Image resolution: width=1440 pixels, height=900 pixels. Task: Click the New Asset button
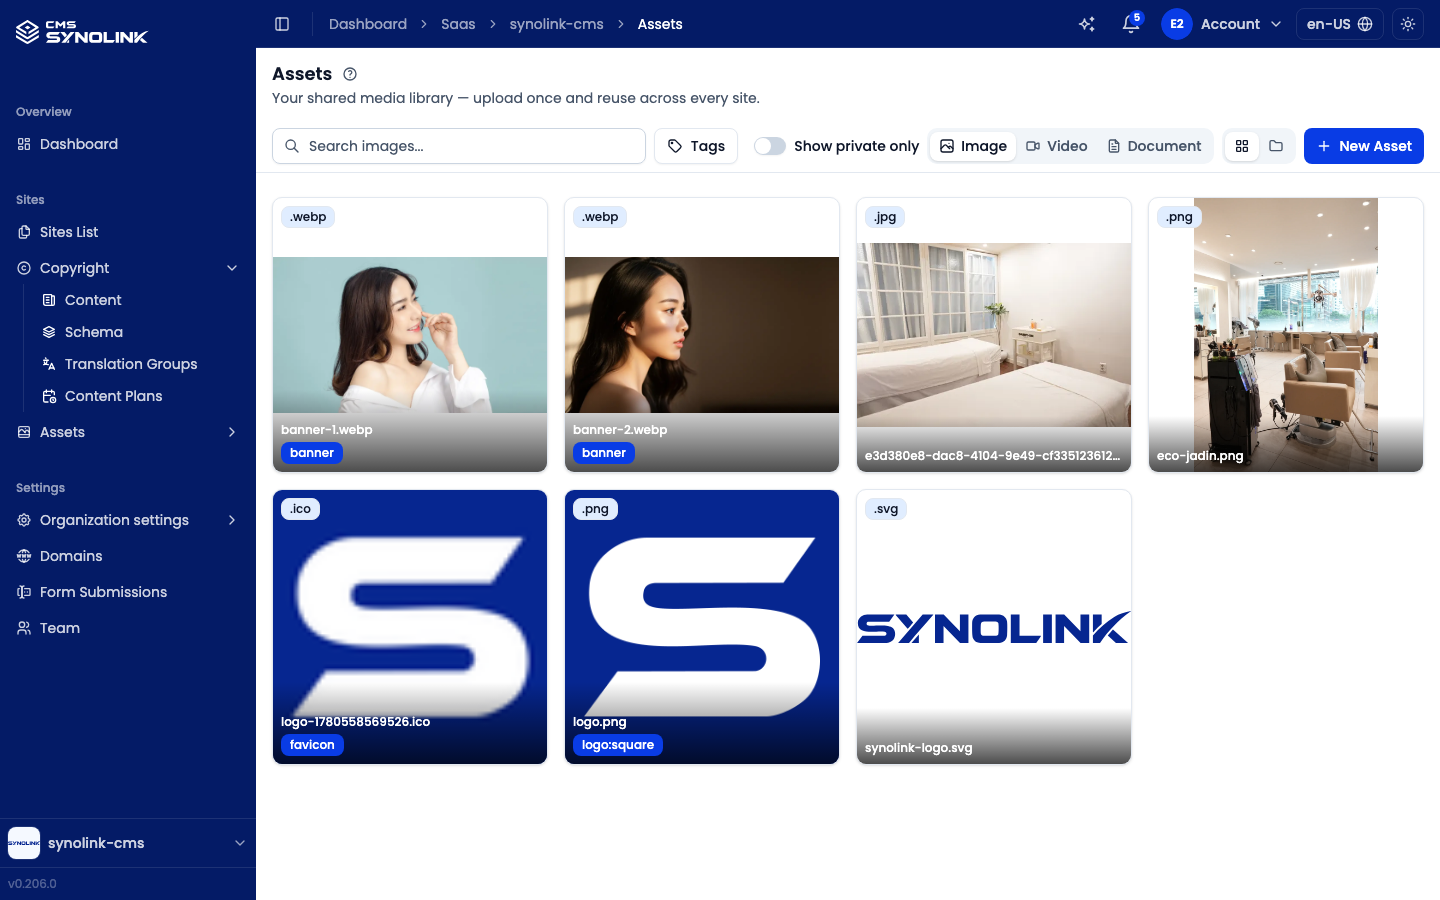(1364, 146)
